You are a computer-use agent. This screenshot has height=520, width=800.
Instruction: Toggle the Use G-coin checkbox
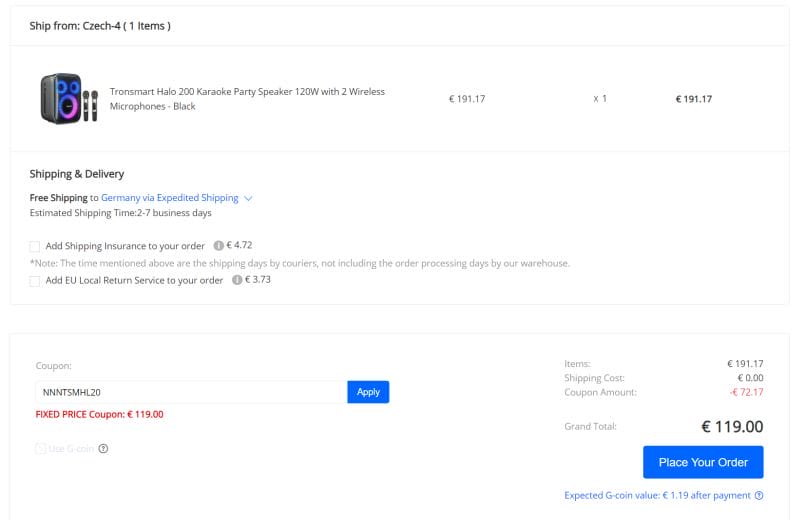point(40,449)
